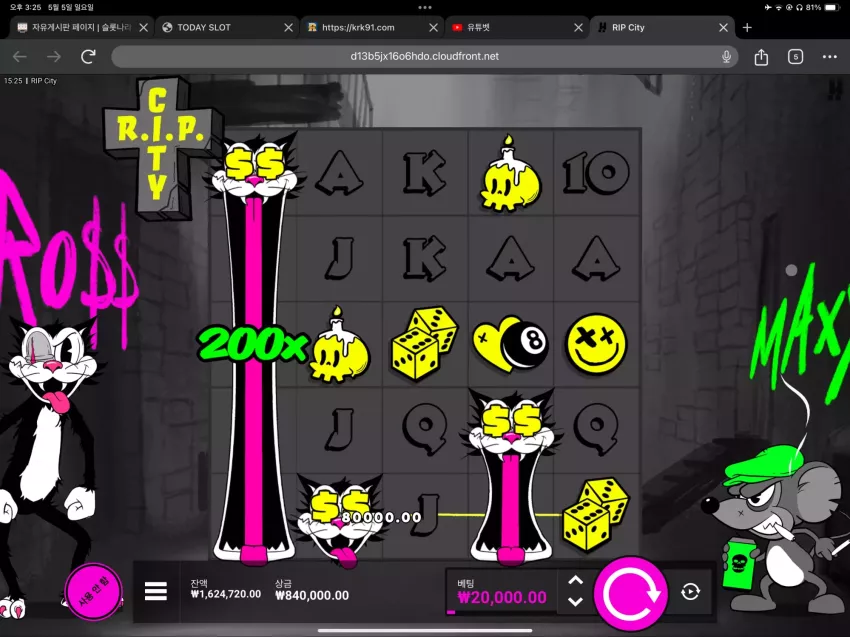This screenshot has height=637, width=850.
Task: Open a new browser tab
Action: click(x=747, y=28)
